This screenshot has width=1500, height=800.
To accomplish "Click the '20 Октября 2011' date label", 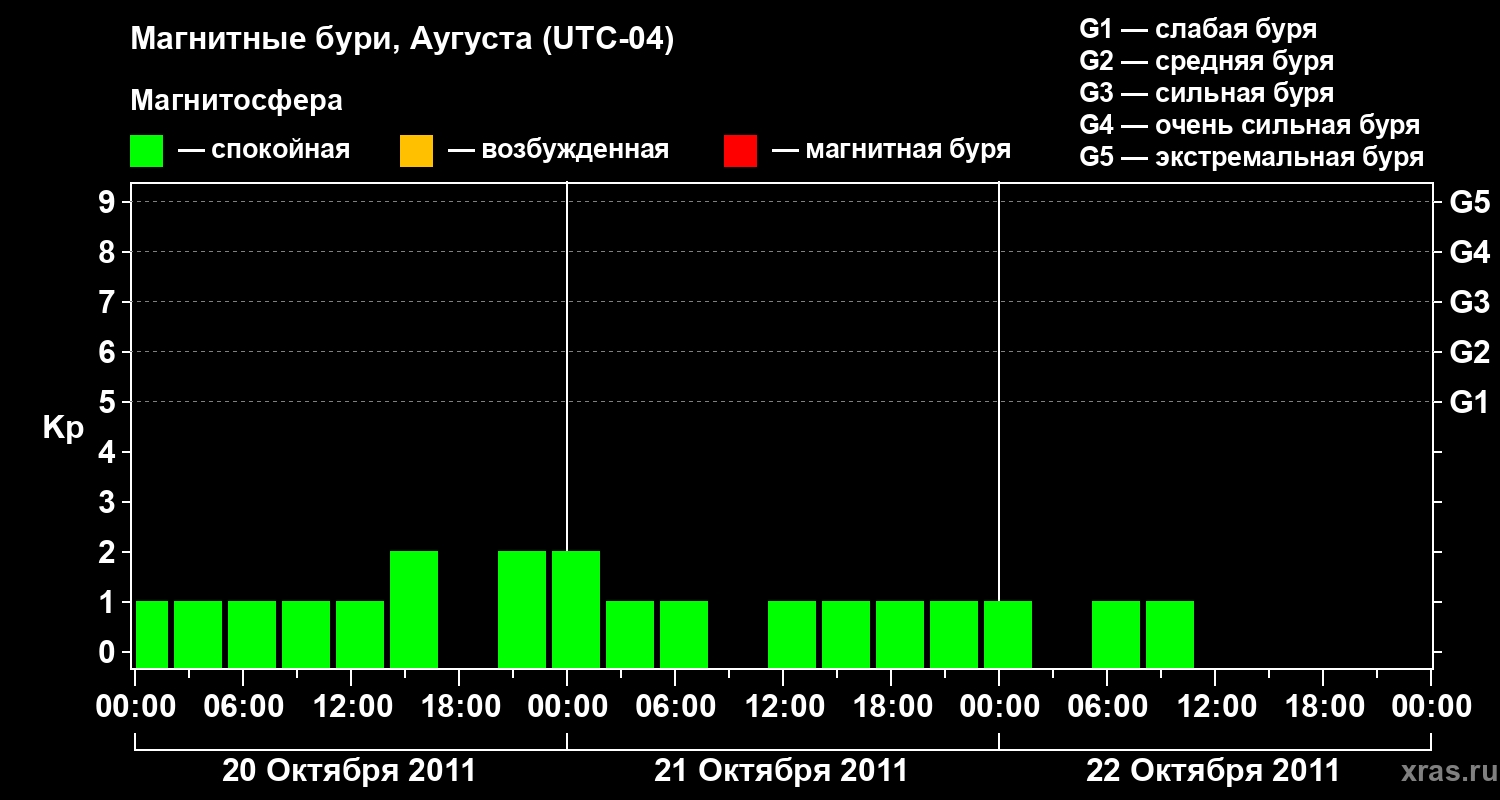I will click(349, 771).
